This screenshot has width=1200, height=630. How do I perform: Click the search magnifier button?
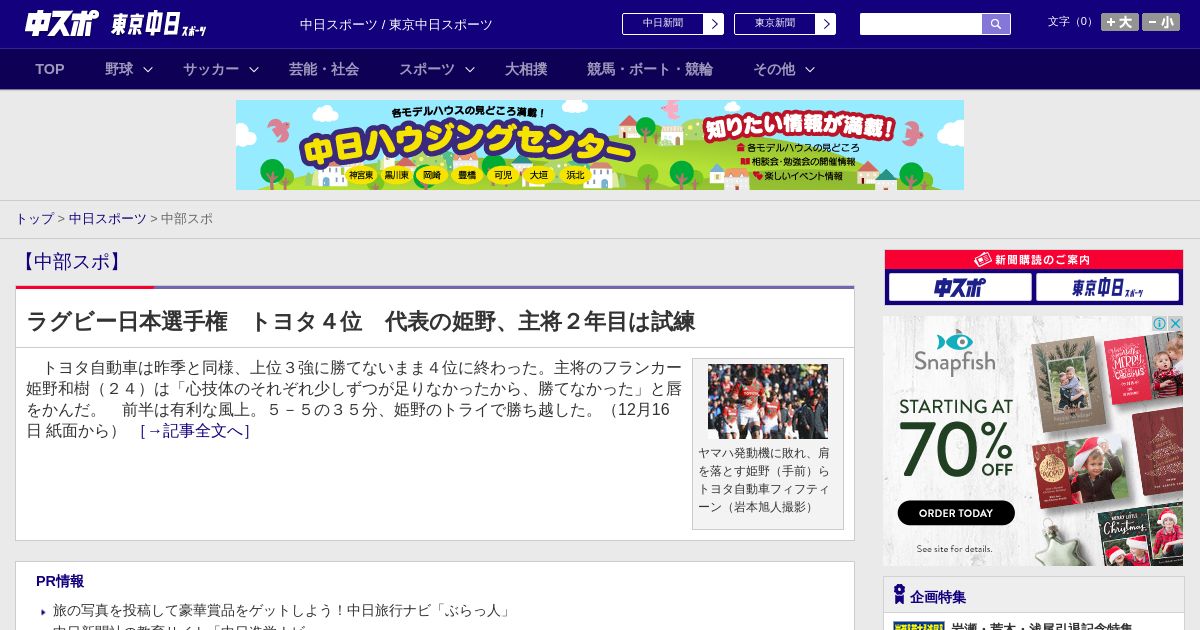pyautogui.click(x=996, y=24)
